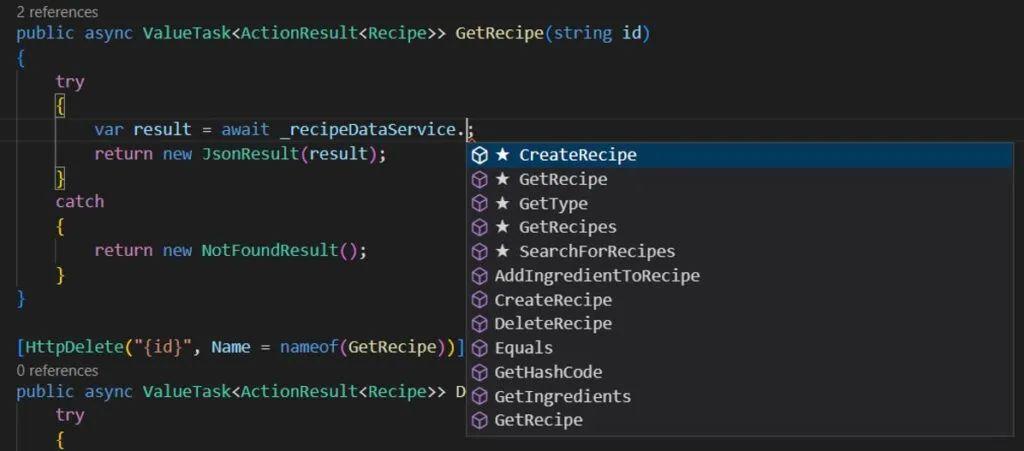Click the cube icon next to GetRecipes
The height and width of the screenshot is (451, 1024).
pos(480,228)
